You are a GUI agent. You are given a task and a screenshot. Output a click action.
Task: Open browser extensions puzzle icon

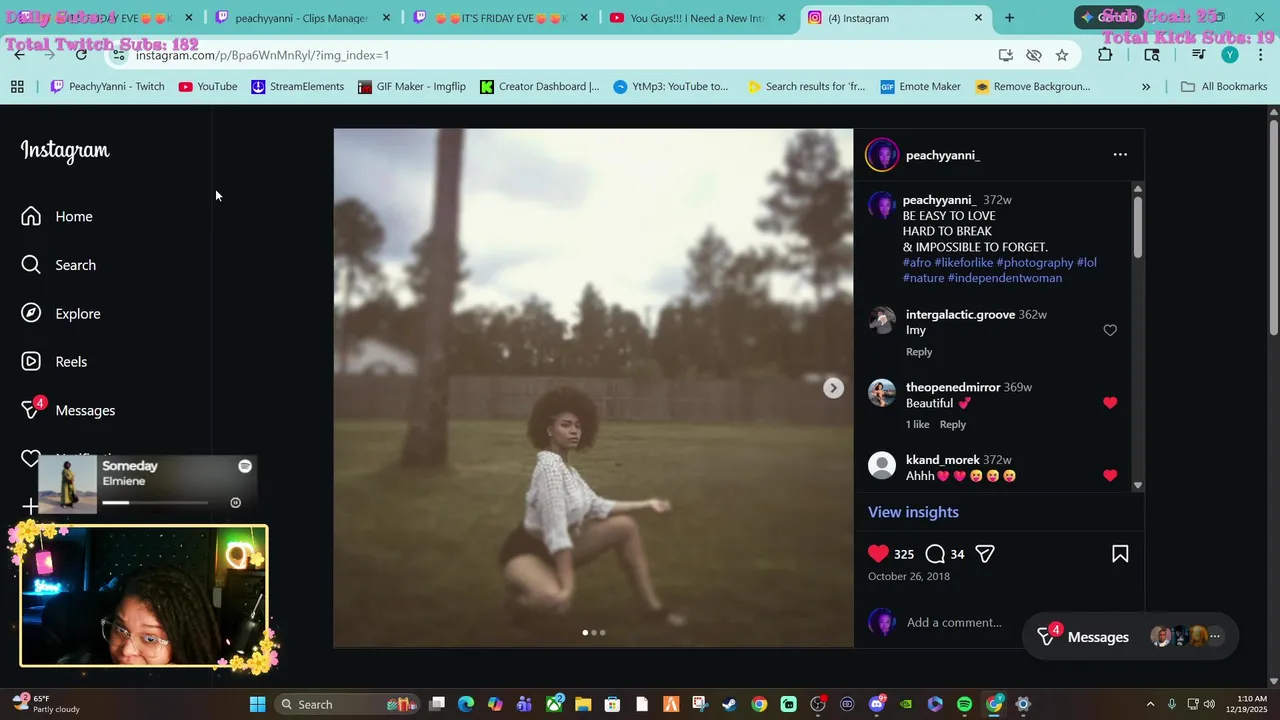[1105, 55]
